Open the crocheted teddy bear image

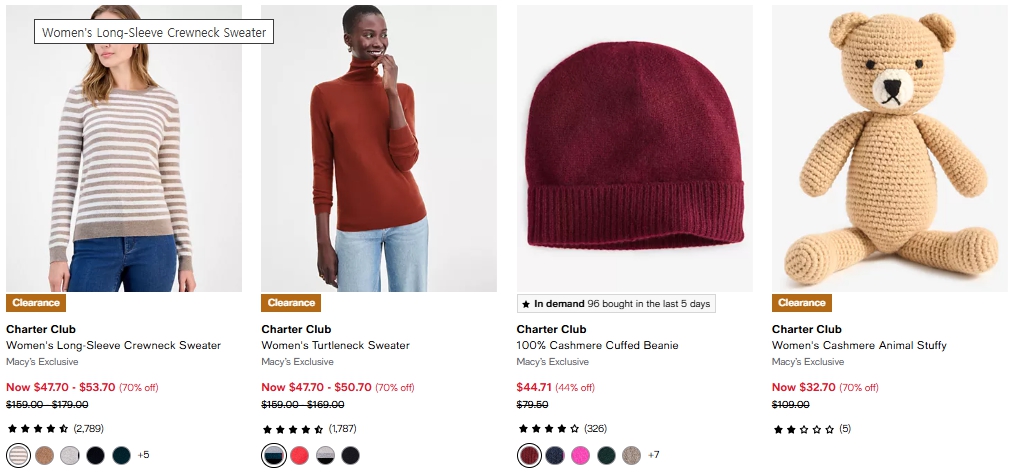[x=889, y=150]
